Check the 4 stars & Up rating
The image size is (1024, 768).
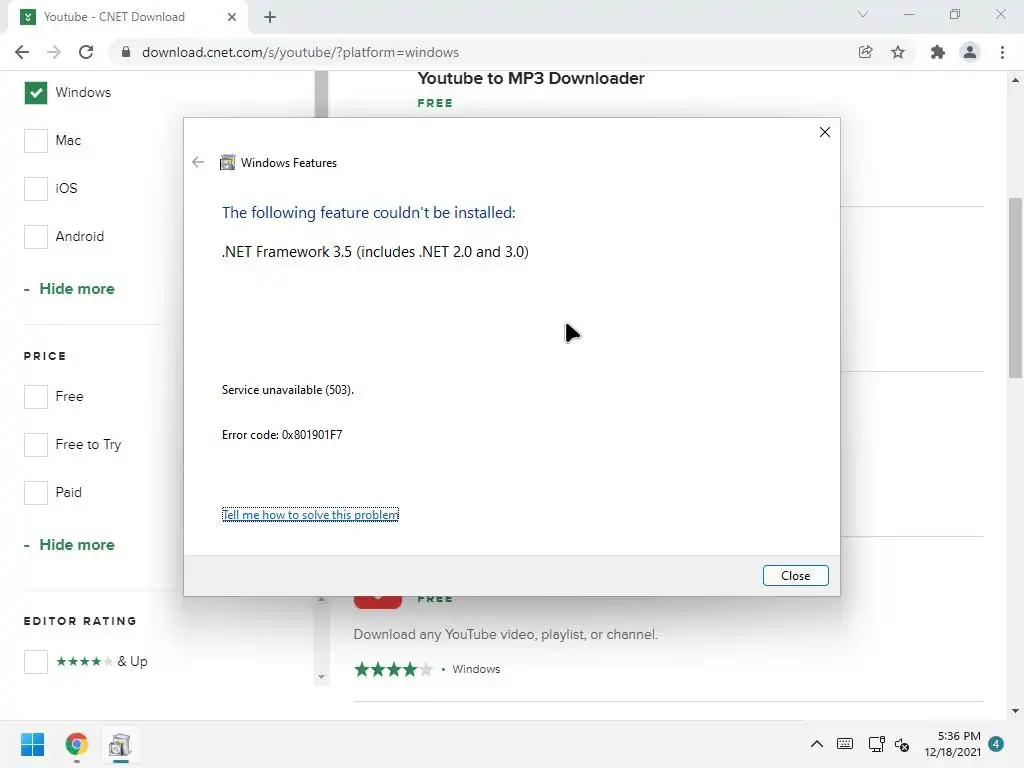click(36, 662)
